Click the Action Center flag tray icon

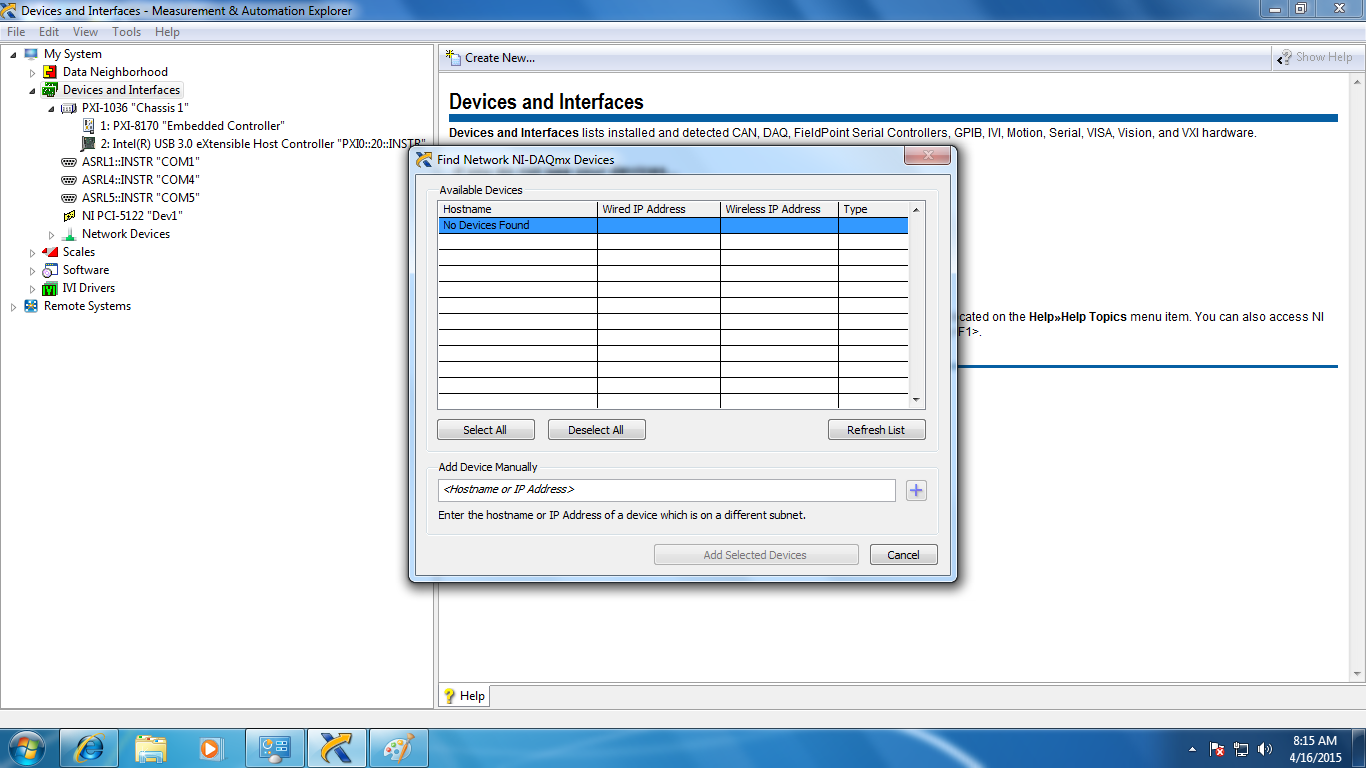point(1217,749)
